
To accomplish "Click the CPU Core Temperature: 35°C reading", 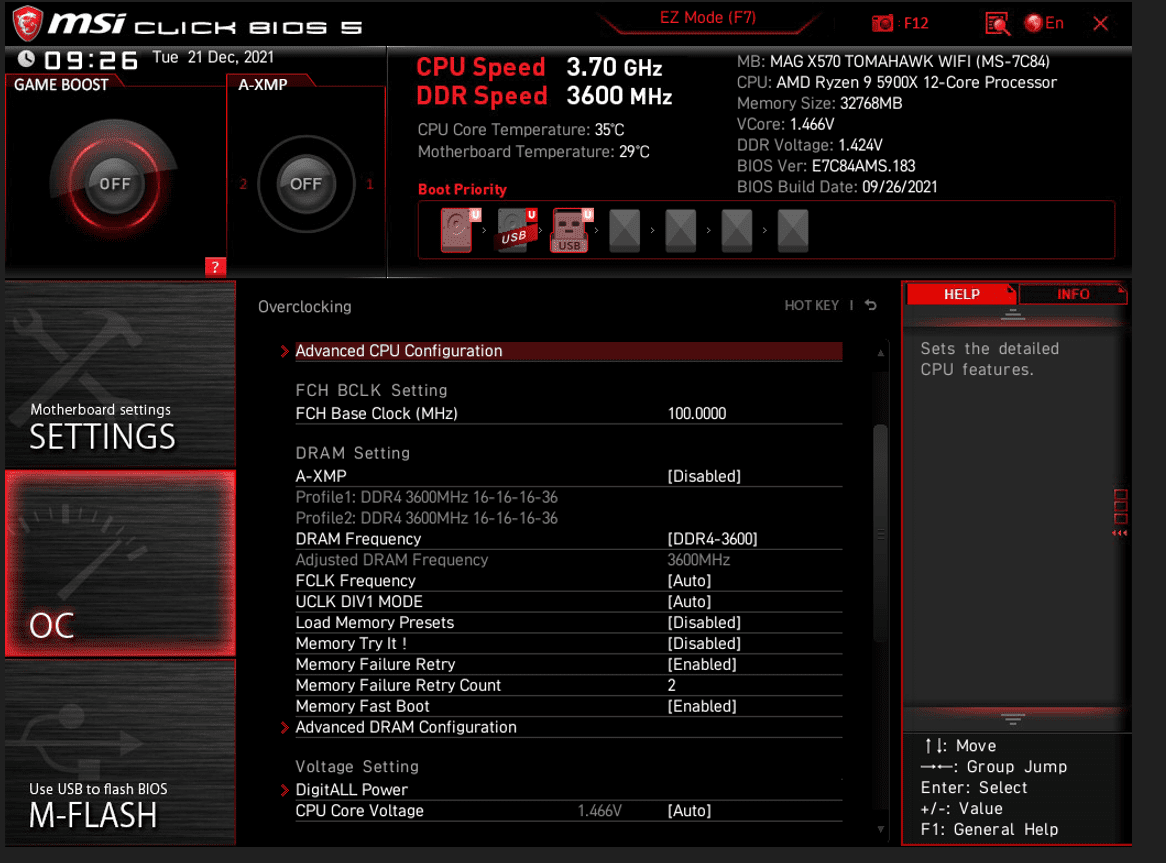I will 521,129.
